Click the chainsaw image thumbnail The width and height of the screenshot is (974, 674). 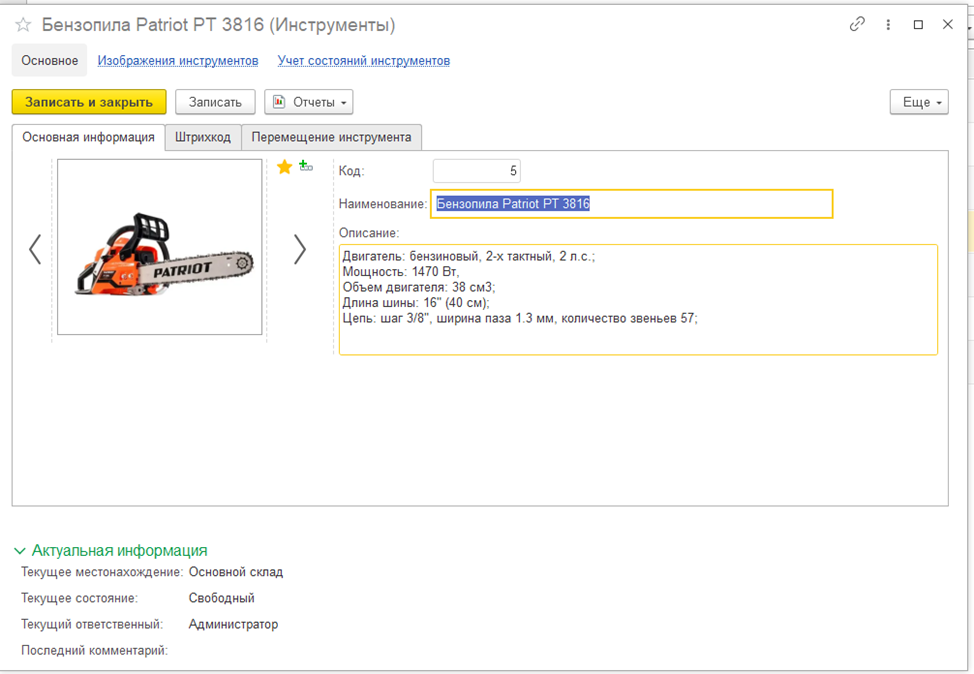click(160, 247)
